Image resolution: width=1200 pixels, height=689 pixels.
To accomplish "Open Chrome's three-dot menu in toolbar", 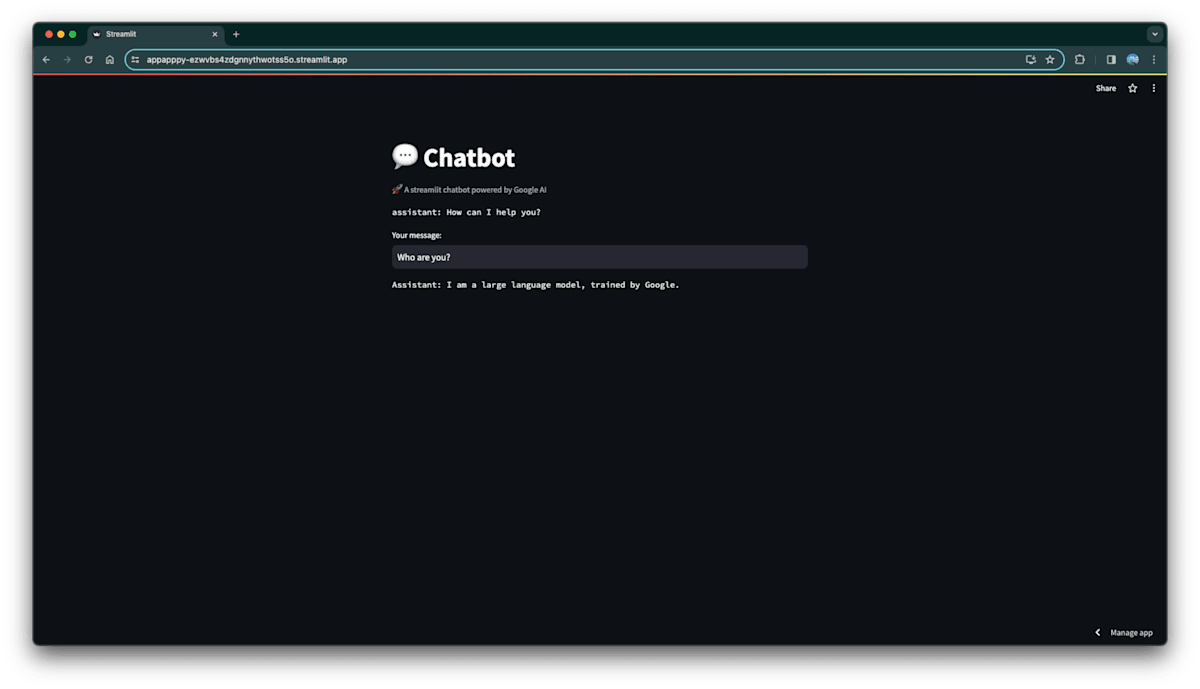I will (1154, 60).
